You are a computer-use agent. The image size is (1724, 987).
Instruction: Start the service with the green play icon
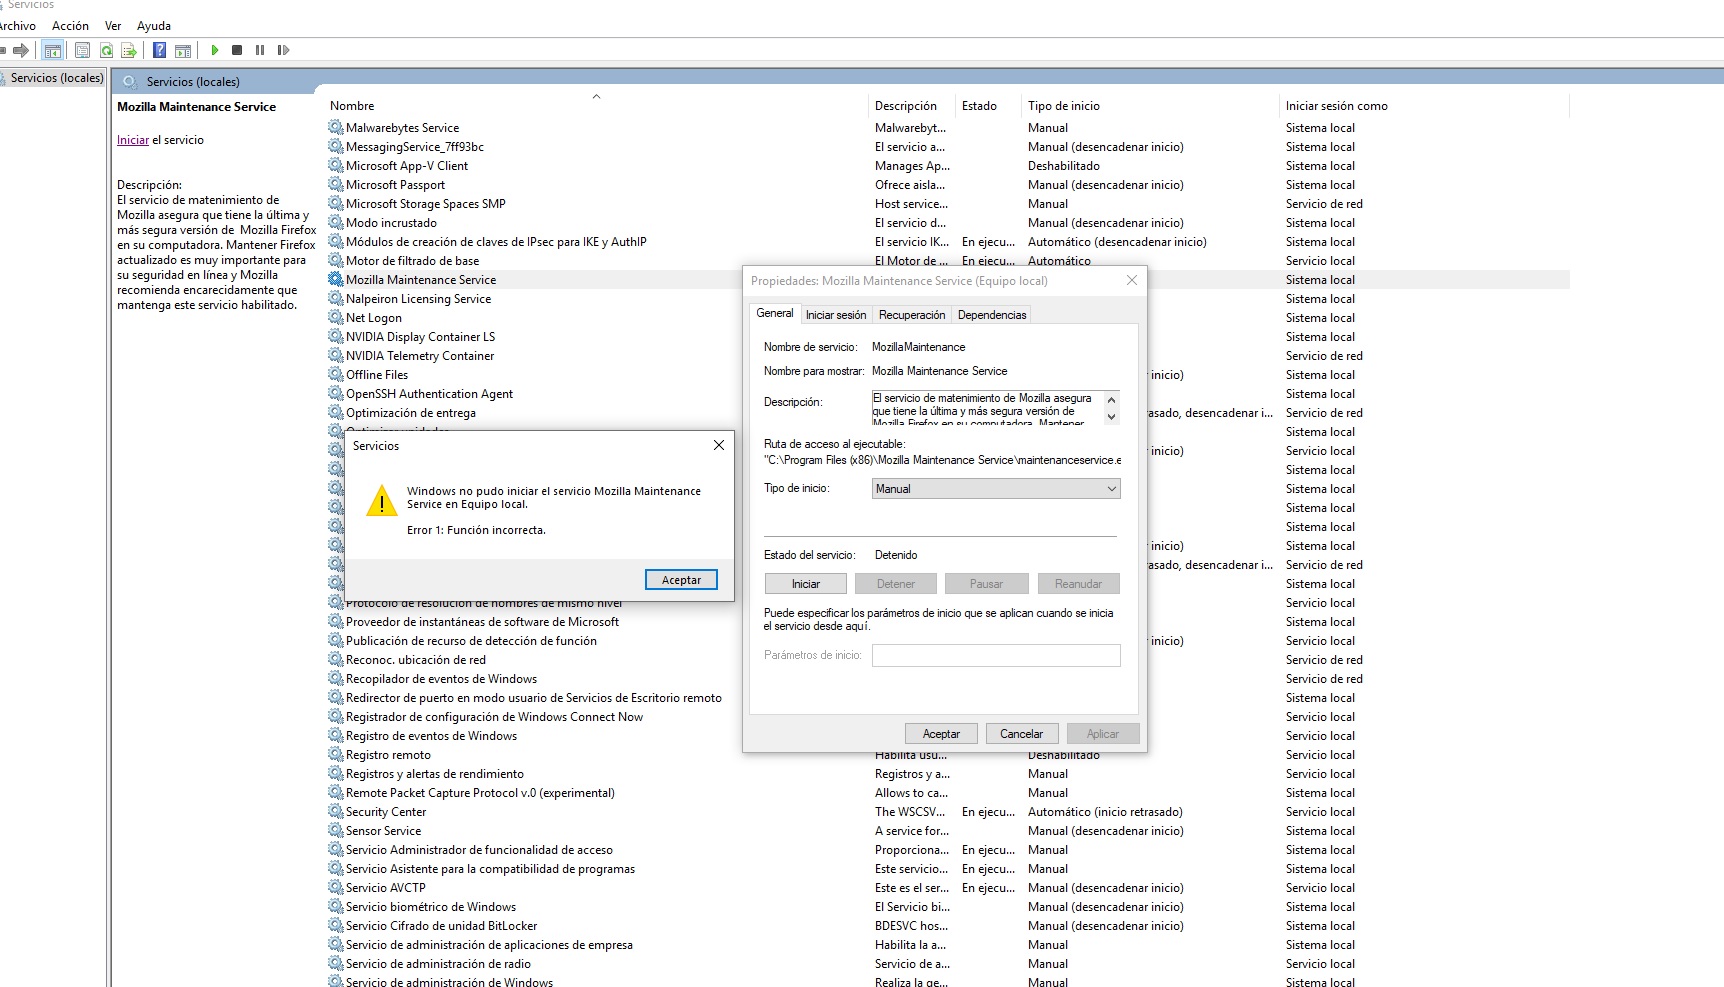214,50
